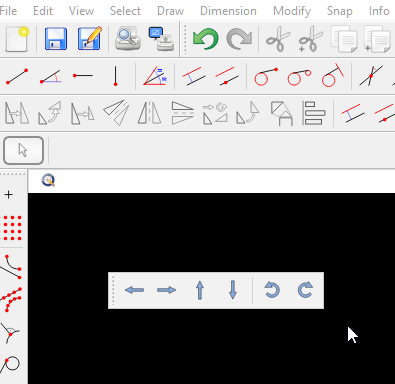Screen dimensions: 395x384
Task: Select the Tangent between two circles tool
Action: [x=299, y=77]
